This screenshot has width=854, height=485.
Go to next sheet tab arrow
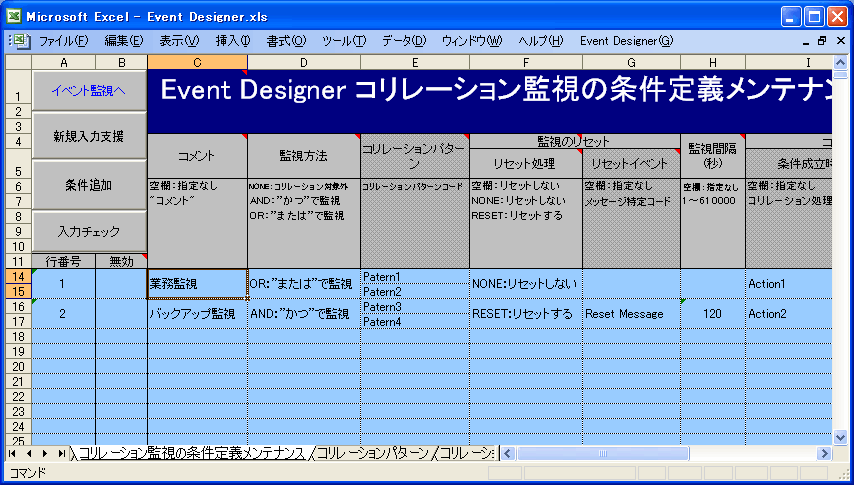tap(45, 453)
